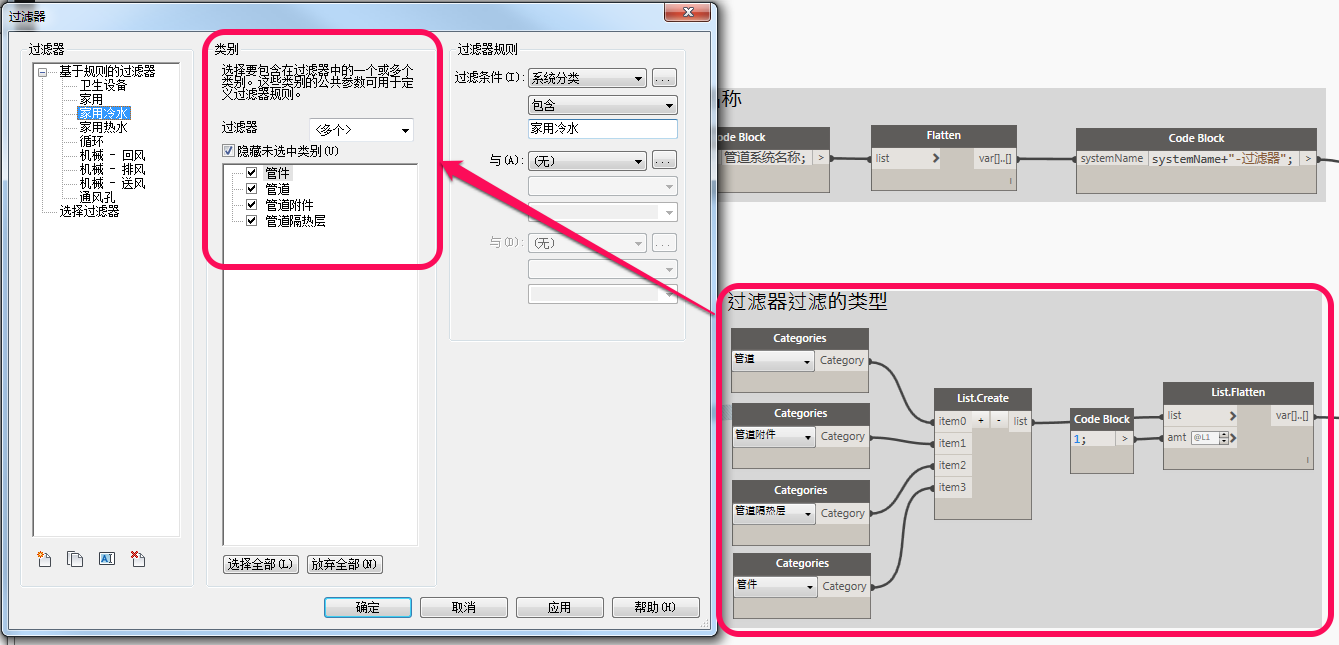This screenshot has width=1339, height=645.
Task: Select 家用冷水 filter in tree
Action: click(x=104, y=113)
